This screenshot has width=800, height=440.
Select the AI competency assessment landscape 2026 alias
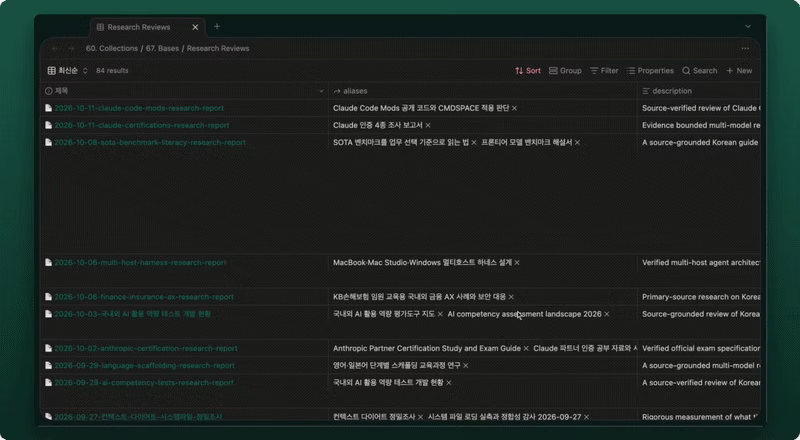pos(524,314)
